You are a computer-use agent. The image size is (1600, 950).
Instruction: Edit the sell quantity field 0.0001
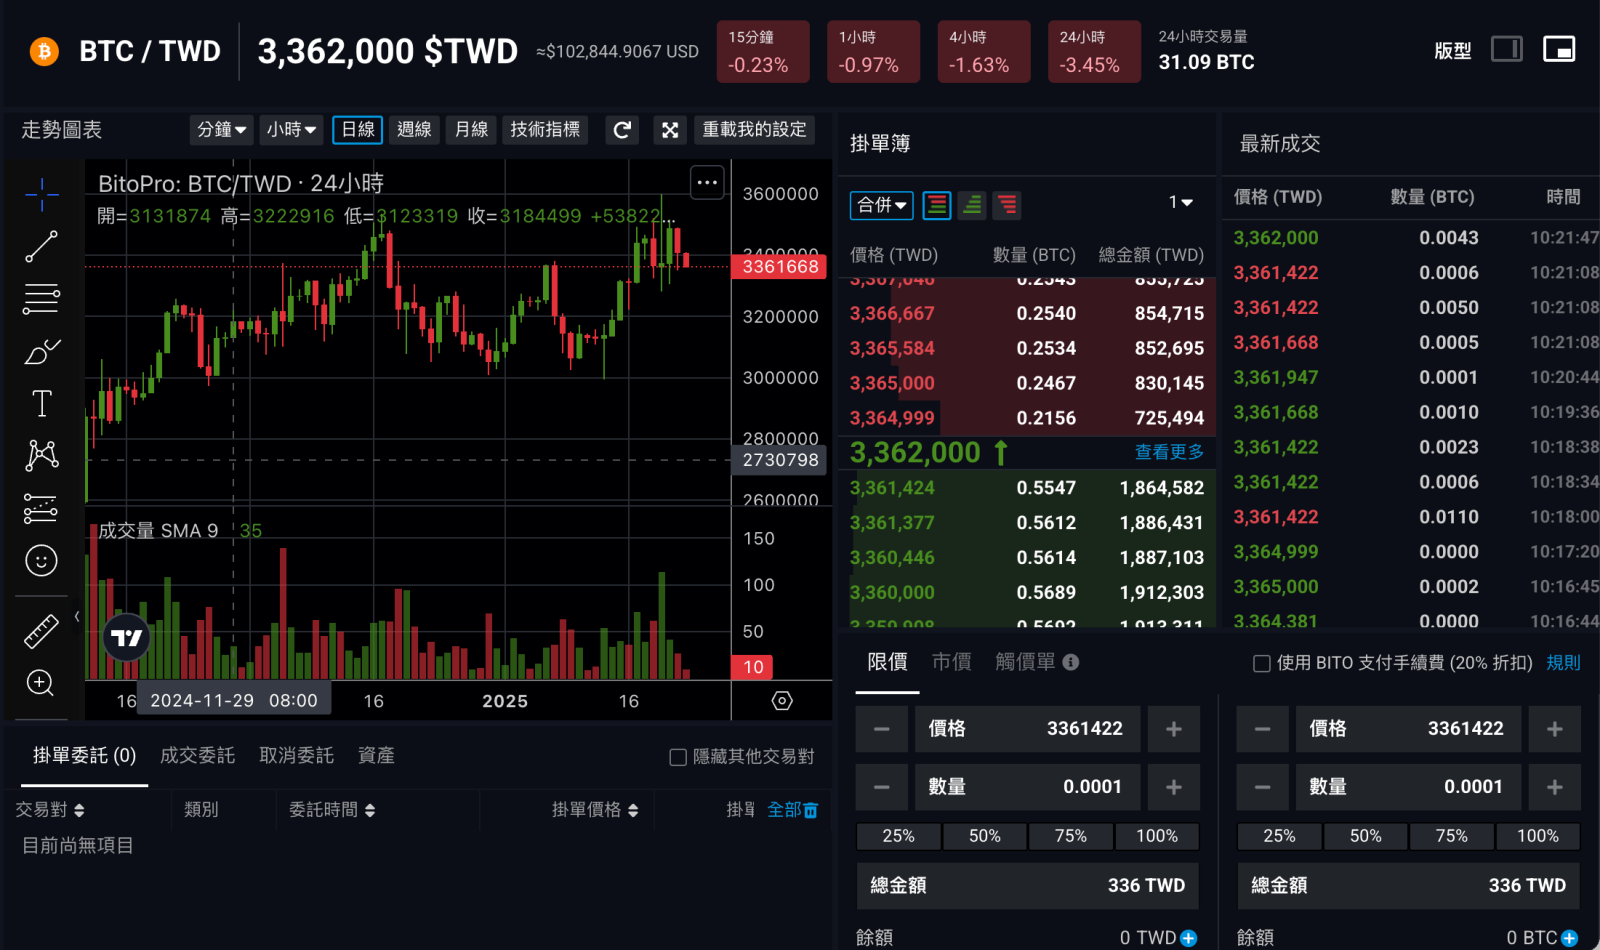click(x=1408, y=787)
